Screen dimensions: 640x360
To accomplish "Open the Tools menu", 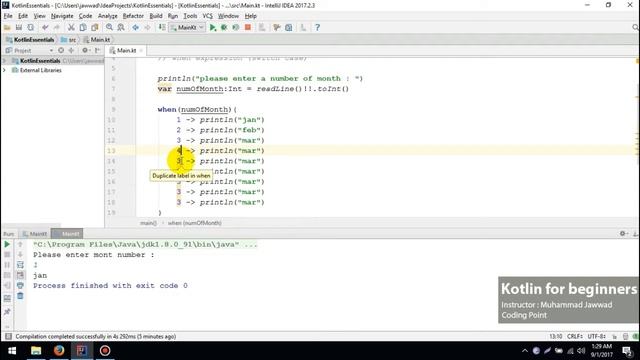I will [x=190, y=16].
